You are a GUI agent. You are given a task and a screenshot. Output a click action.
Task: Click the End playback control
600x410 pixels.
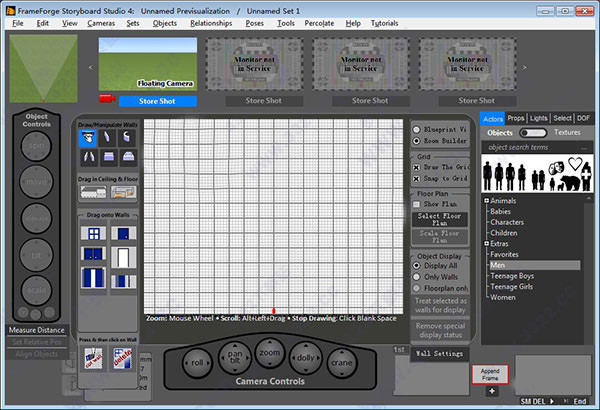580,401
